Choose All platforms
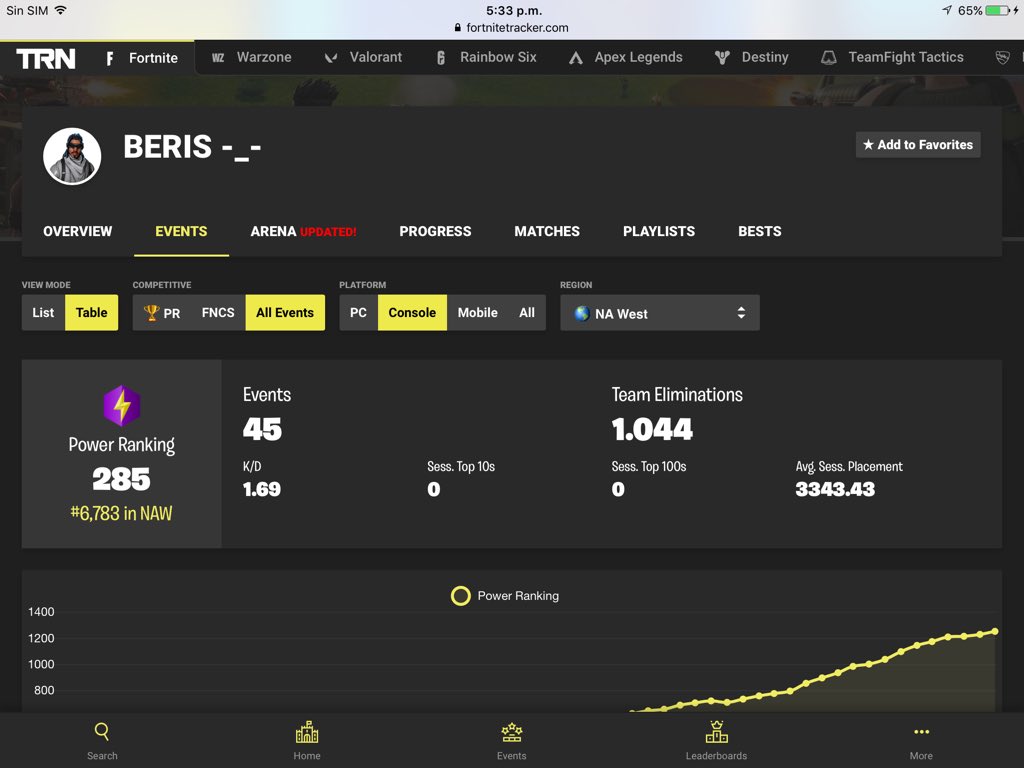This screenshot has width=1024, height=768. [x=527, y=313]
